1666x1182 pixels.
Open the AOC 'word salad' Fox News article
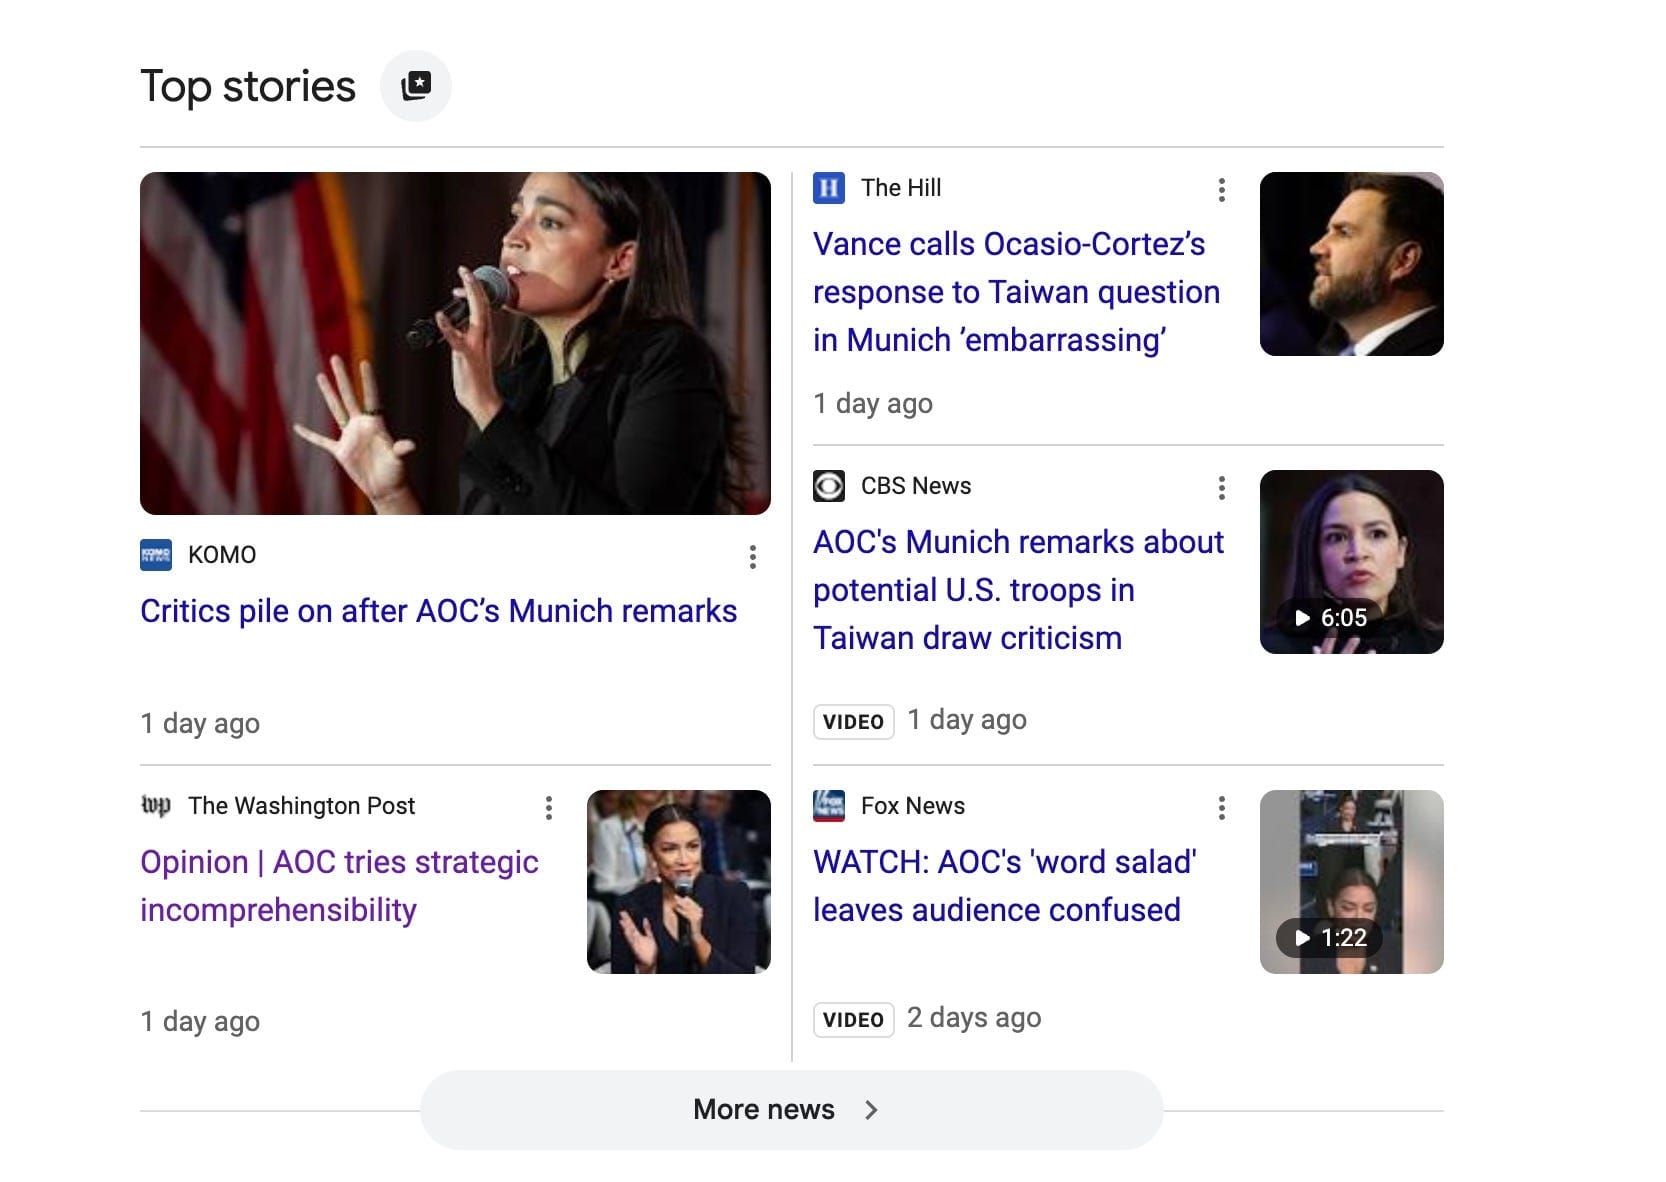click(x=1004, y=886)
